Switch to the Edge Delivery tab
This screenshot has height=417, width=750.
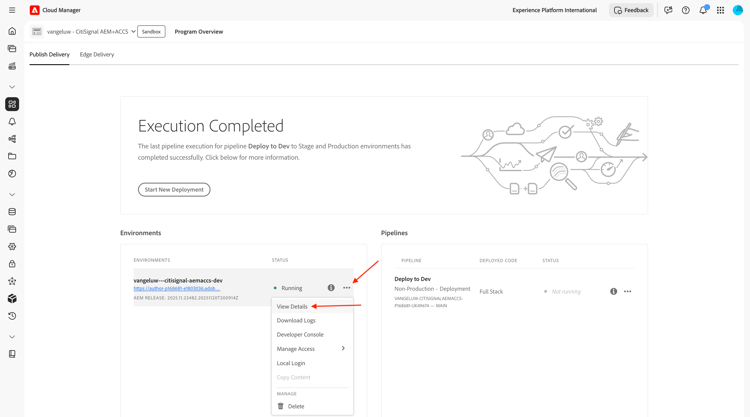click(97, 55)
